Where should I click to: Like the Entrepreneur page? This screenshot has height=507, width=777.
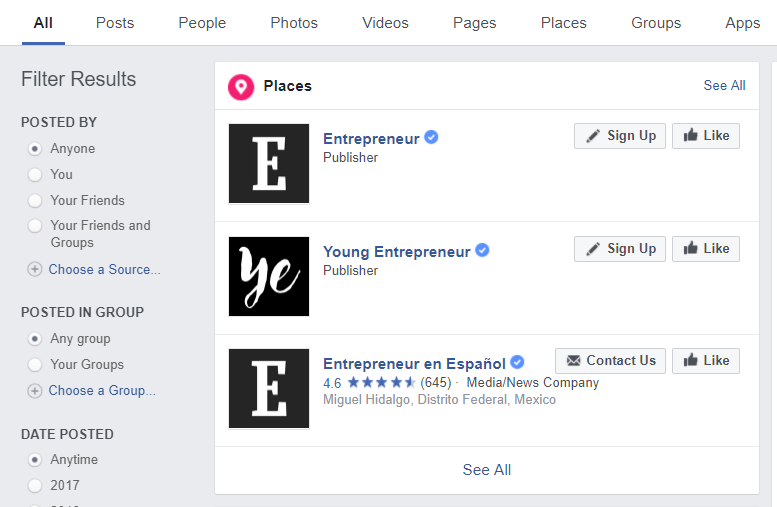[706, 136]
